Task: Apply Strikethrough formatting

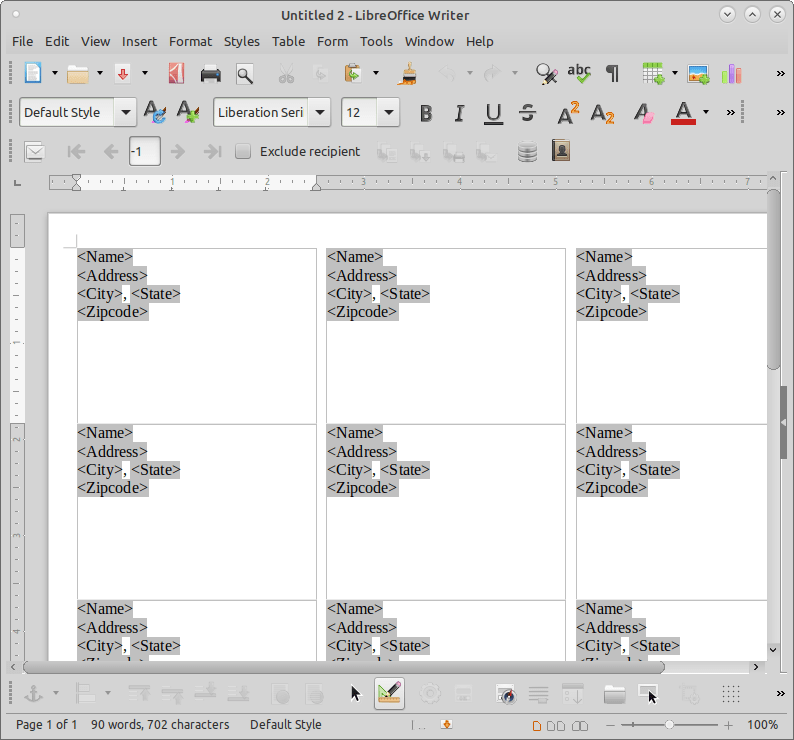Action: (527, 112)
